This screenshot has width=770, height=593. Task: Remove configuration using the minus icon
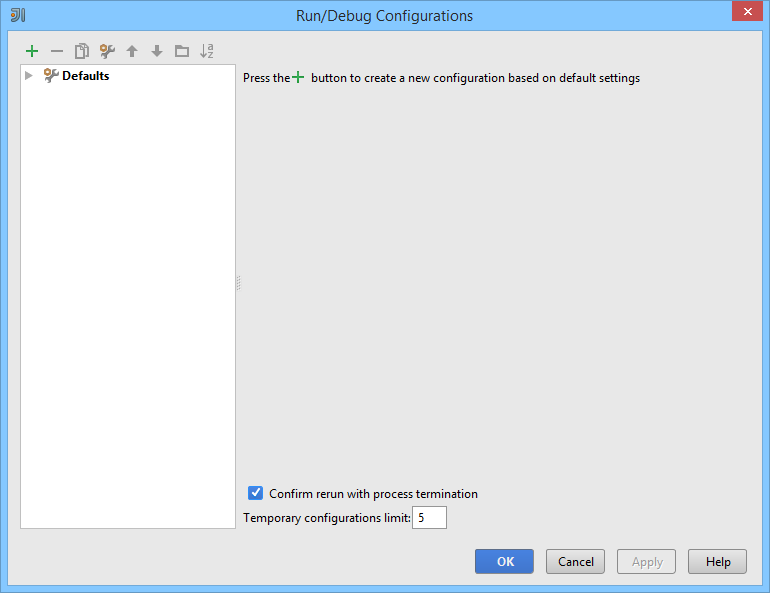click(x=57, y=51)
